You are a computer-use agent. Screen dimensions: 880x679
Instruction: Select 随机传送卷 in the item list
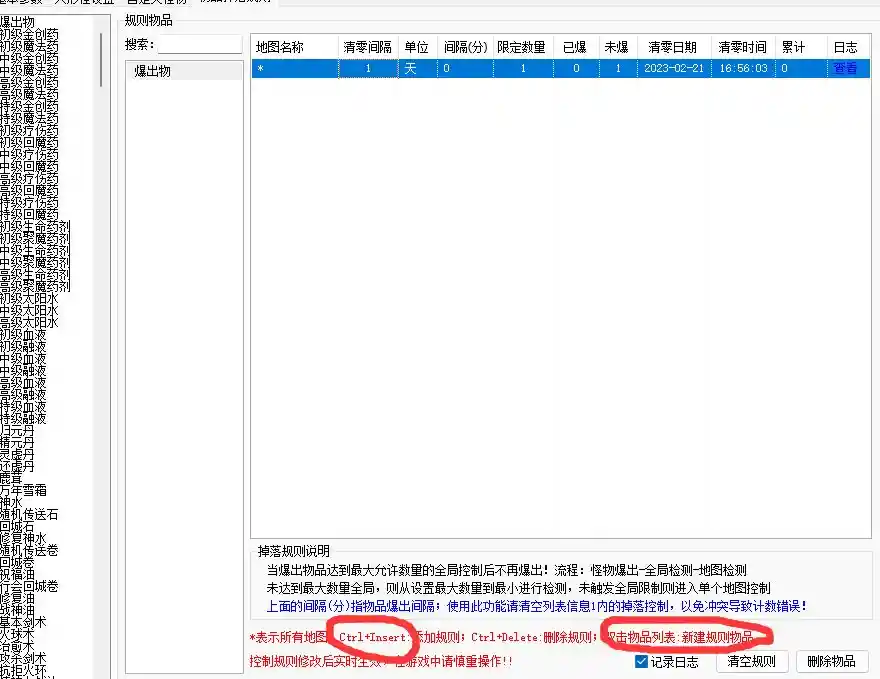tap(29, 550)
